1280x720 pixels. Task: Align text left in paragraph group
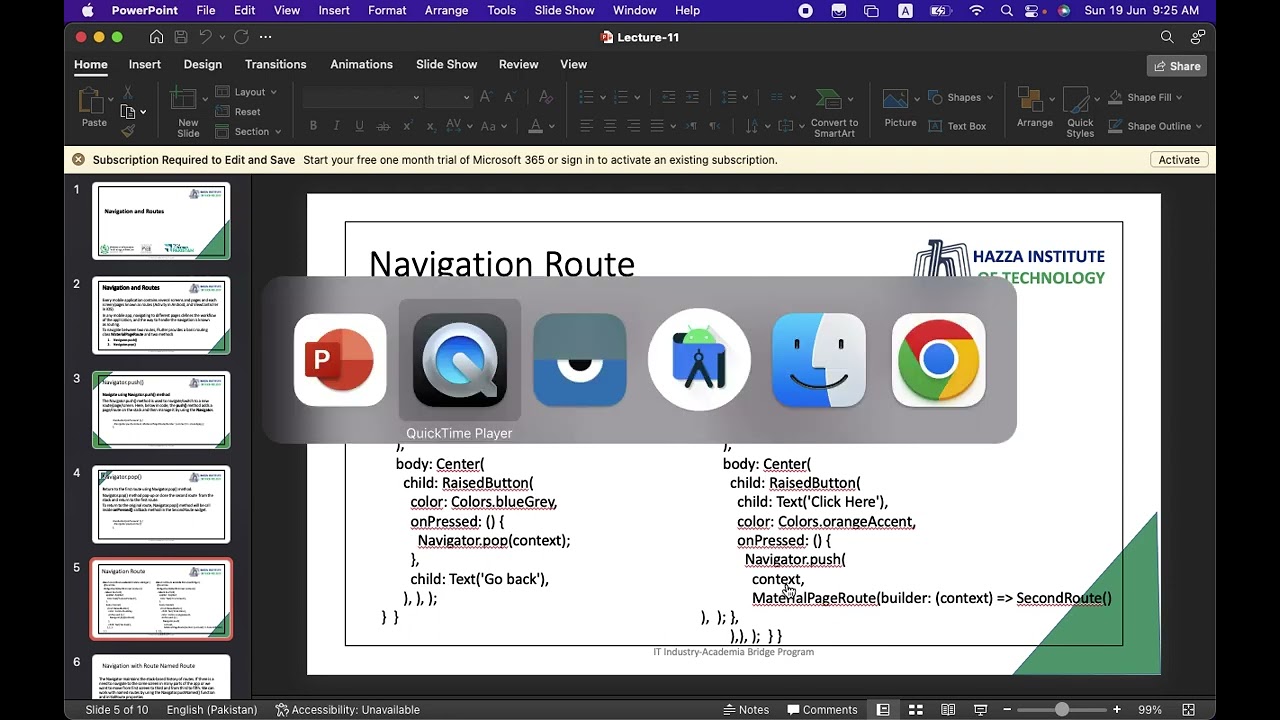(586, 126)
